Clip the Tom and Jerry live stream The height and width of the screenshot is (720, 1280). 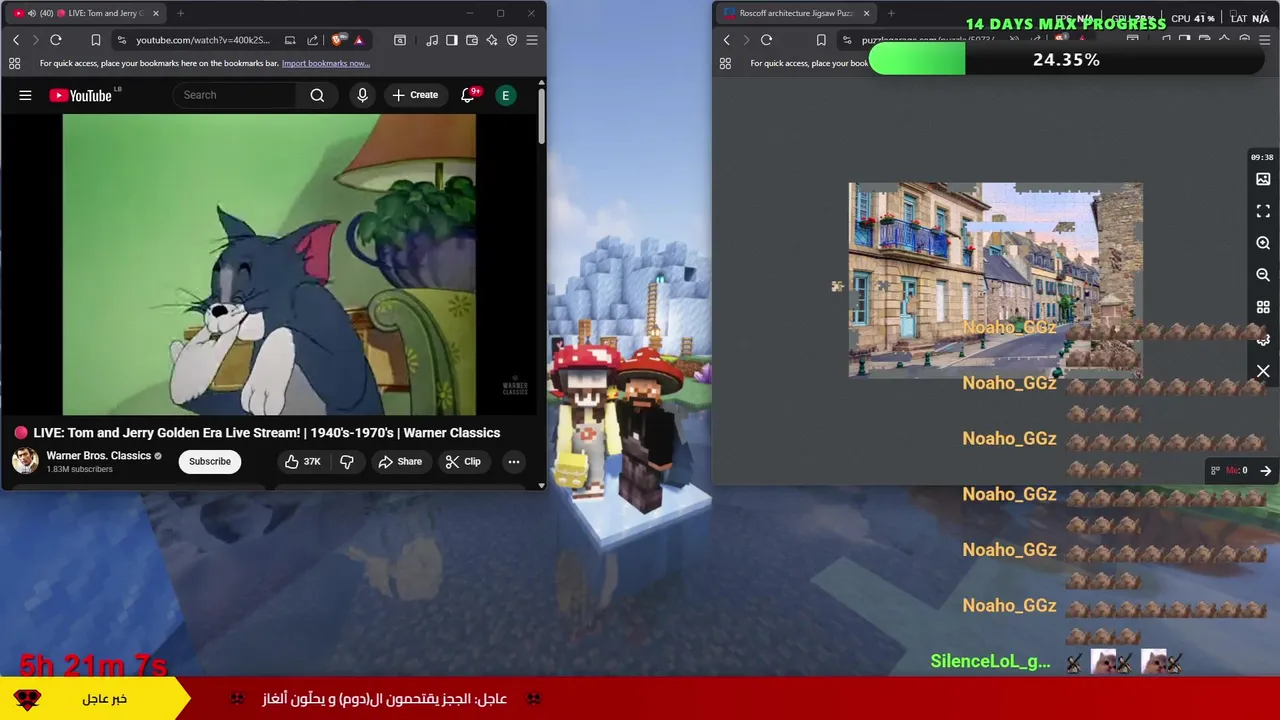tap(463, 461)
